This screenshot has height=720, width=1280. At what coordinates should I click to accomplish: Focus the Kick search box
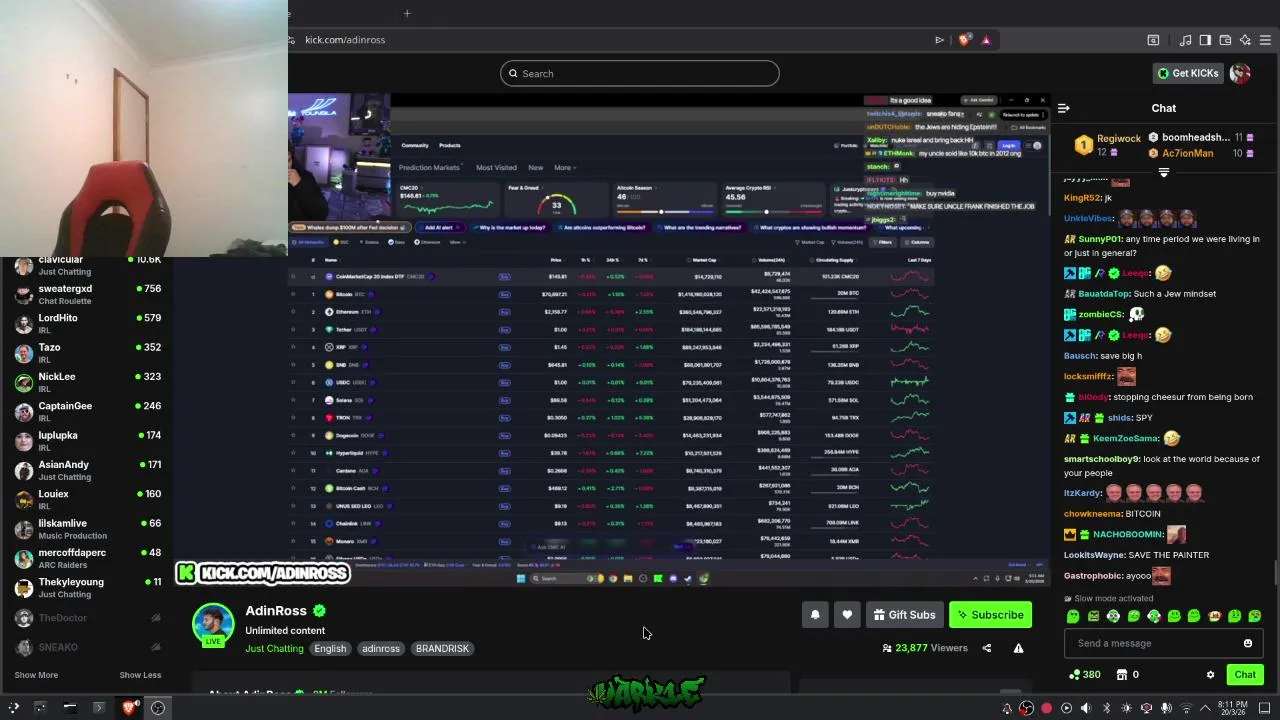[640, 73]
